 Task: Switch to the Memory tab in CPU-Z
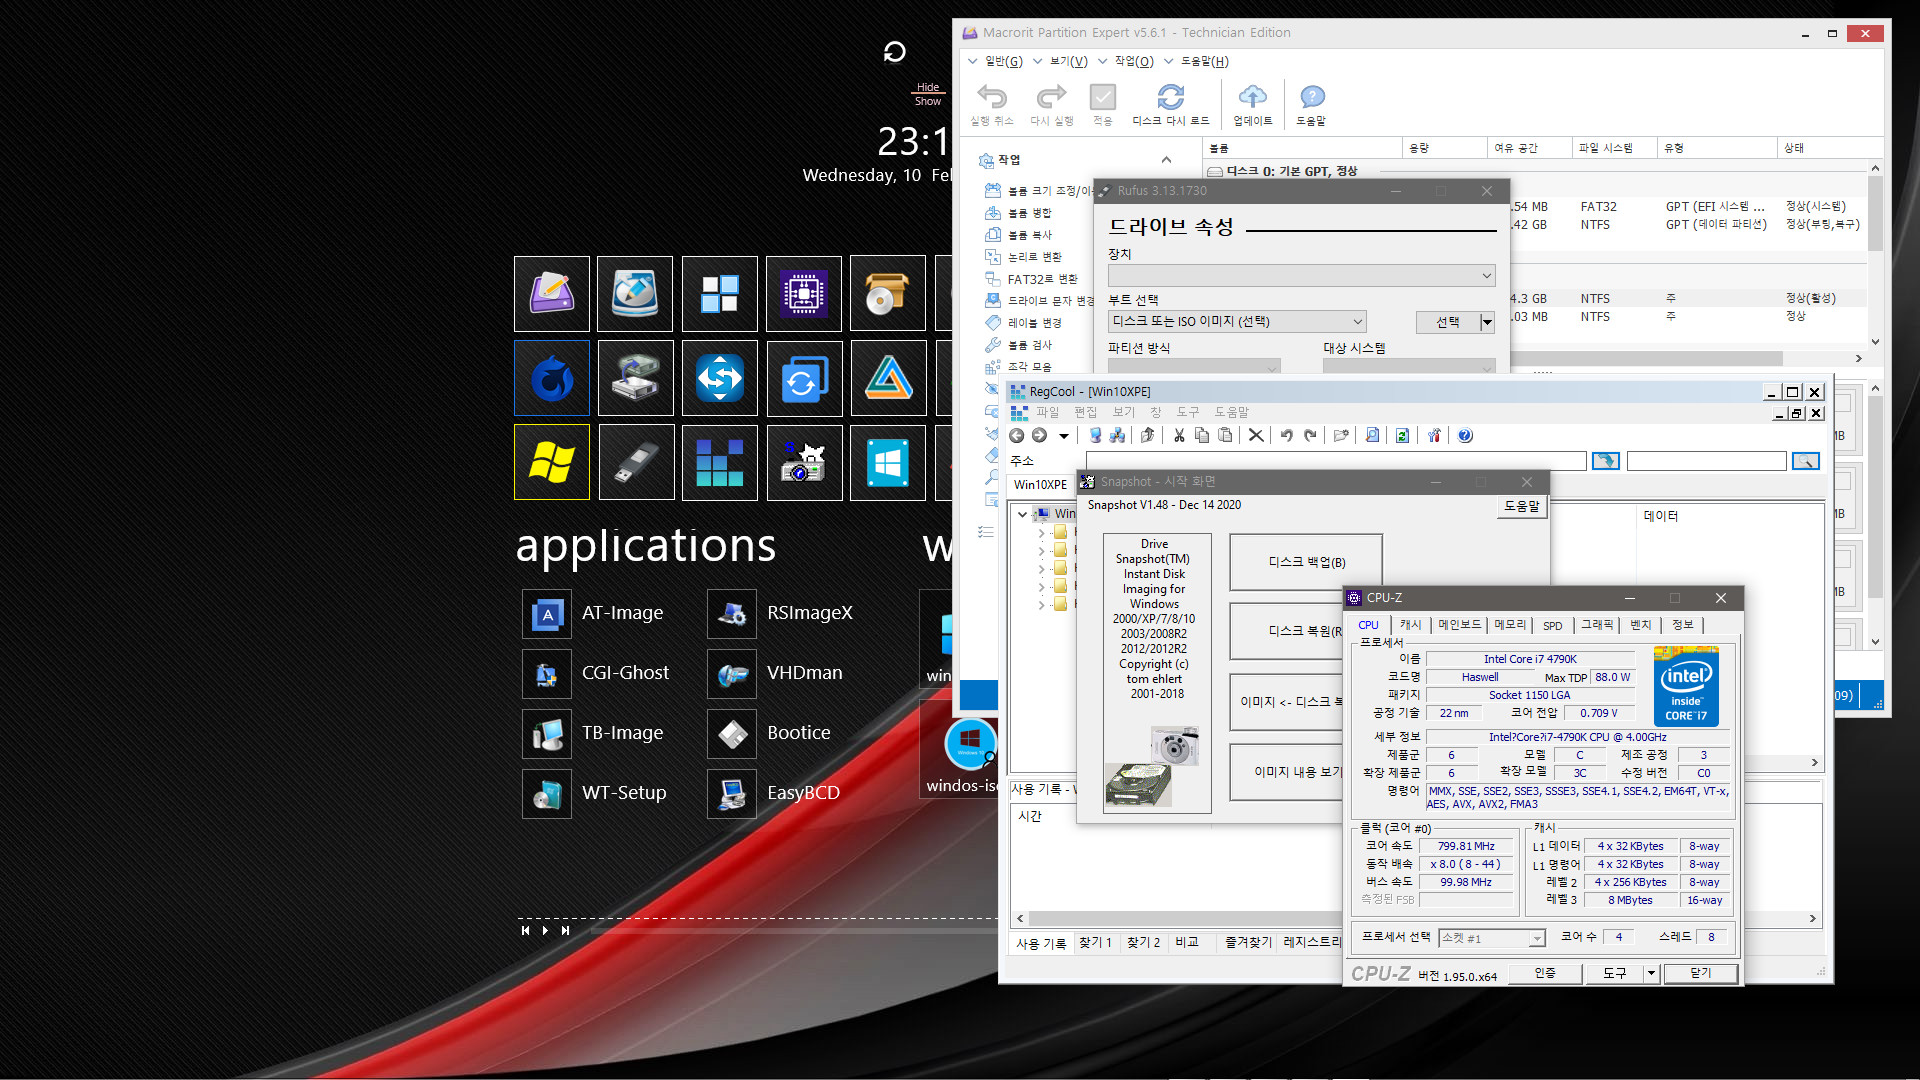point(1510,625)
